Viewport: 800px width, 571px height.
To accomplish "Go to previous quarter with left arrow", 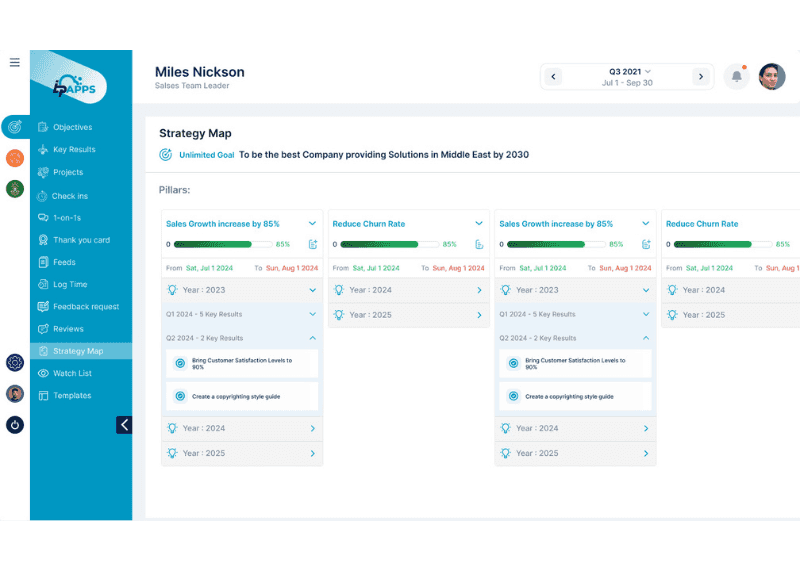I will 554,76.
